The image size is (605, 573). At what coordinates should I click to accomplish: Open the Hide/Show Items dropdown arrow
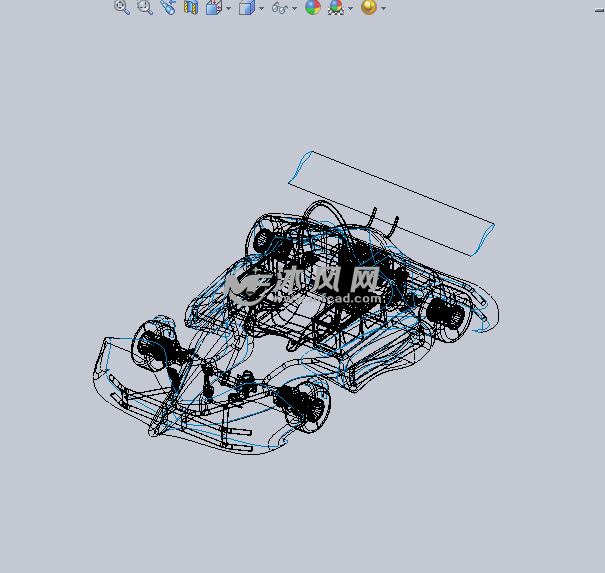click(x=295, y=9)
